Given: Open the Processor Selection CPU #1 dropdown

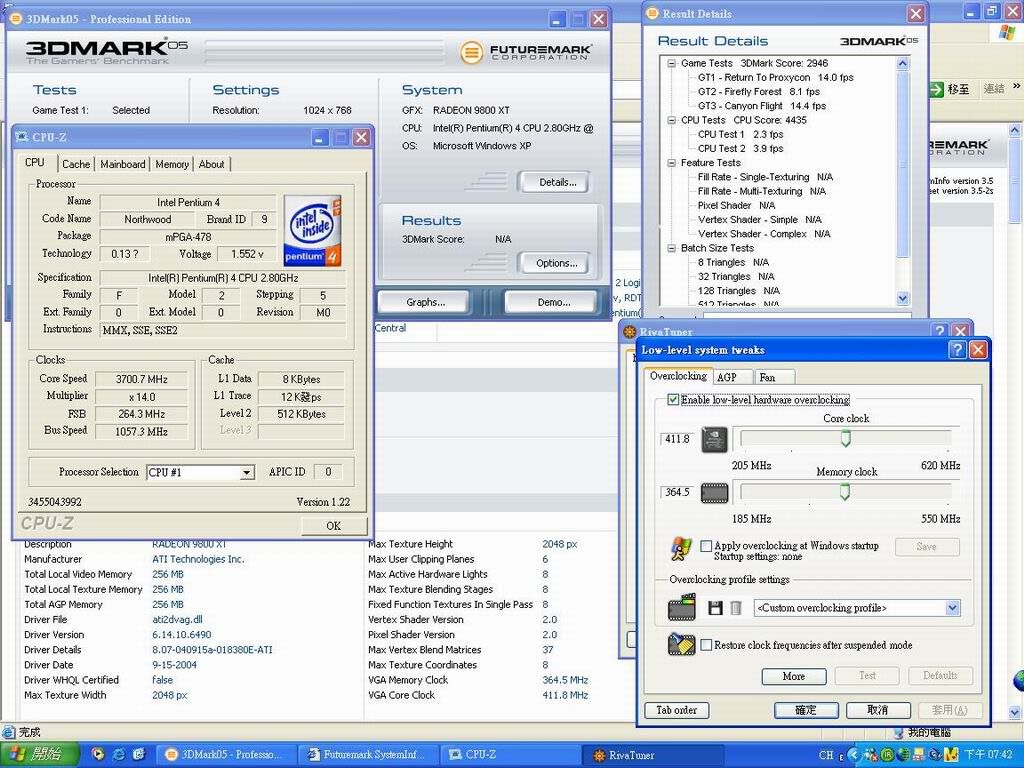Looking at the screenshot, I should click(x=246, y=473).
